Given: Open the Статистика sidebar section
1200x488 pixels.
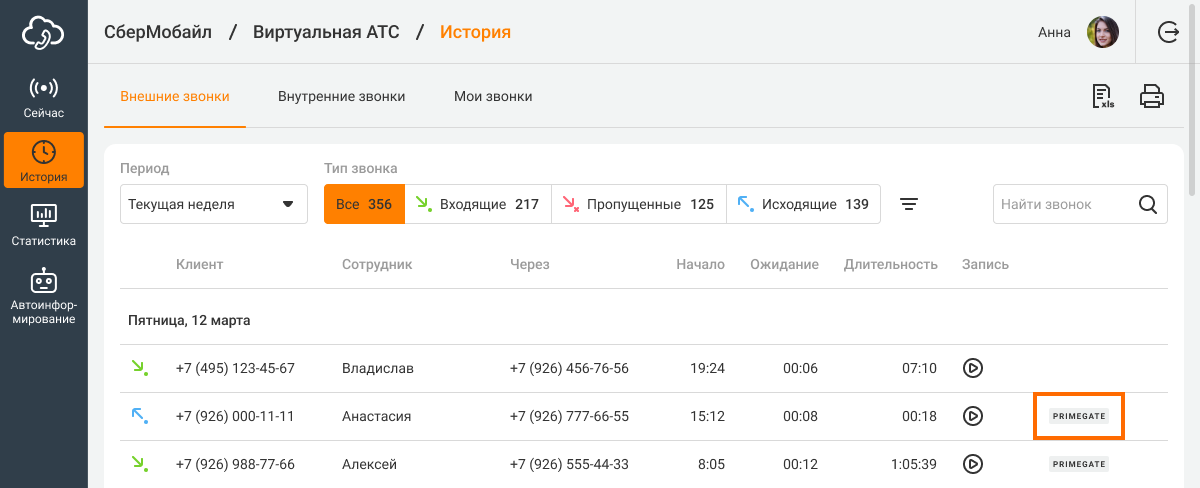Looking at the screenshot, I should pos(44,224).
